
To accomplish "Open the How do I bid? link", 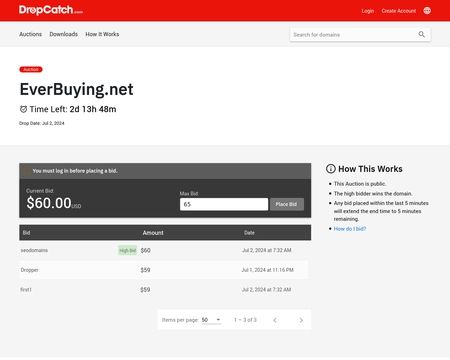I will click(x=350, y=229).
